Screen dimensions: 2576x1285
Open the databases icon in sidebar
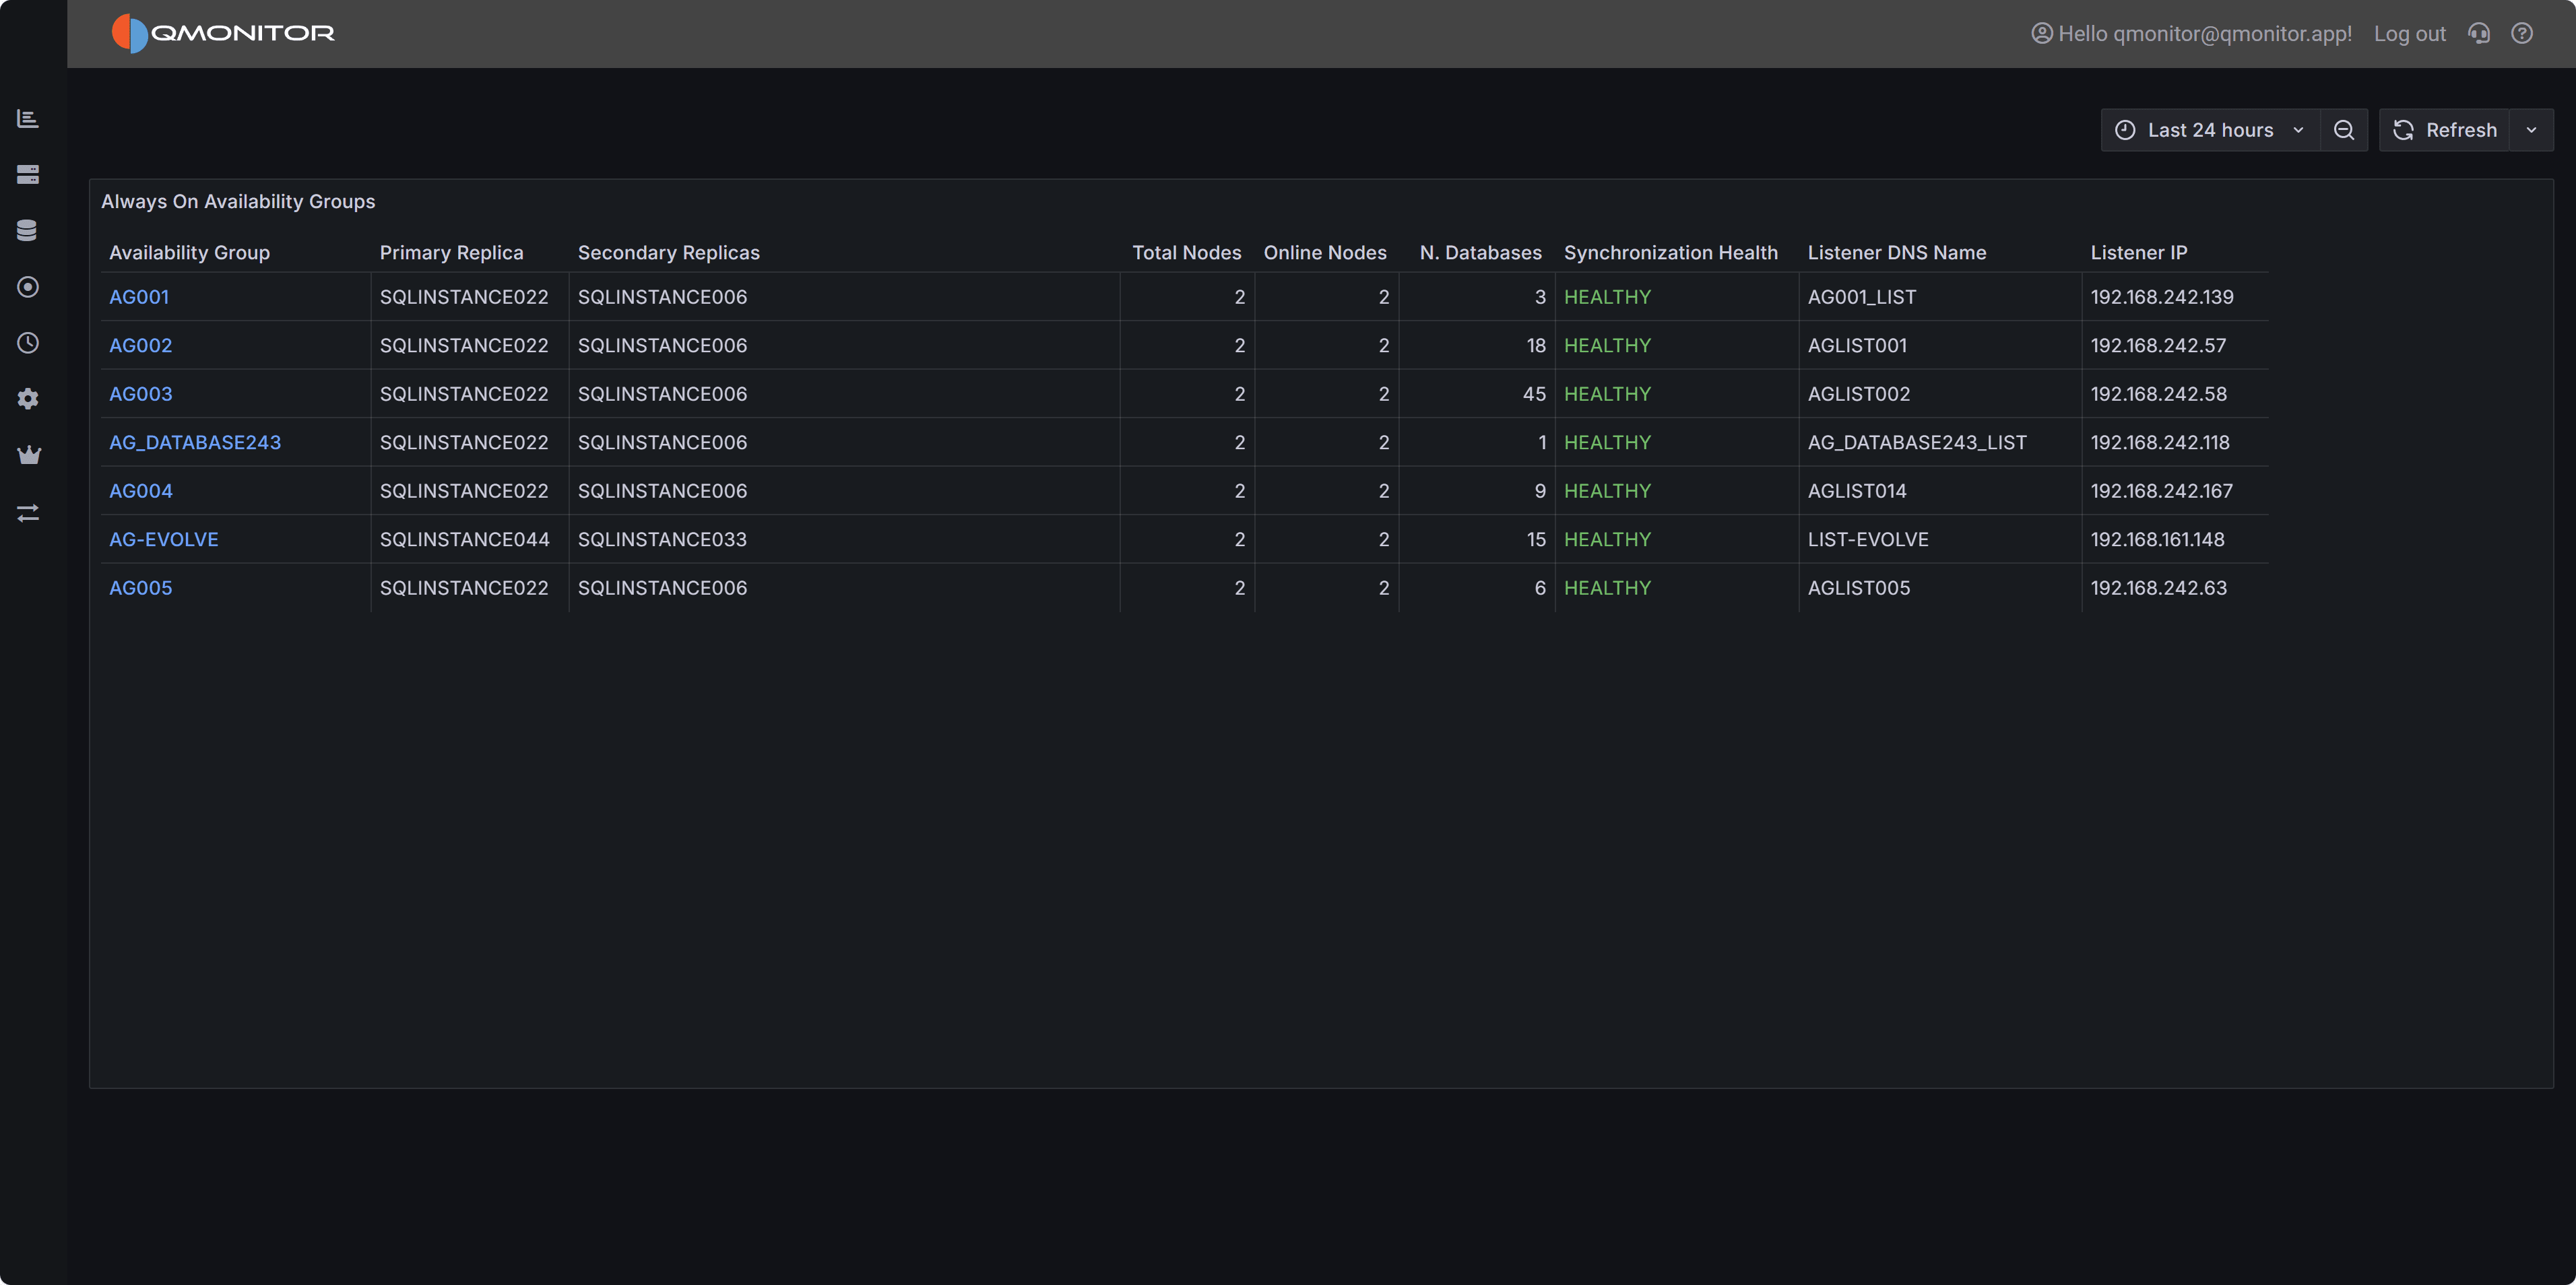tap(28, 229)
